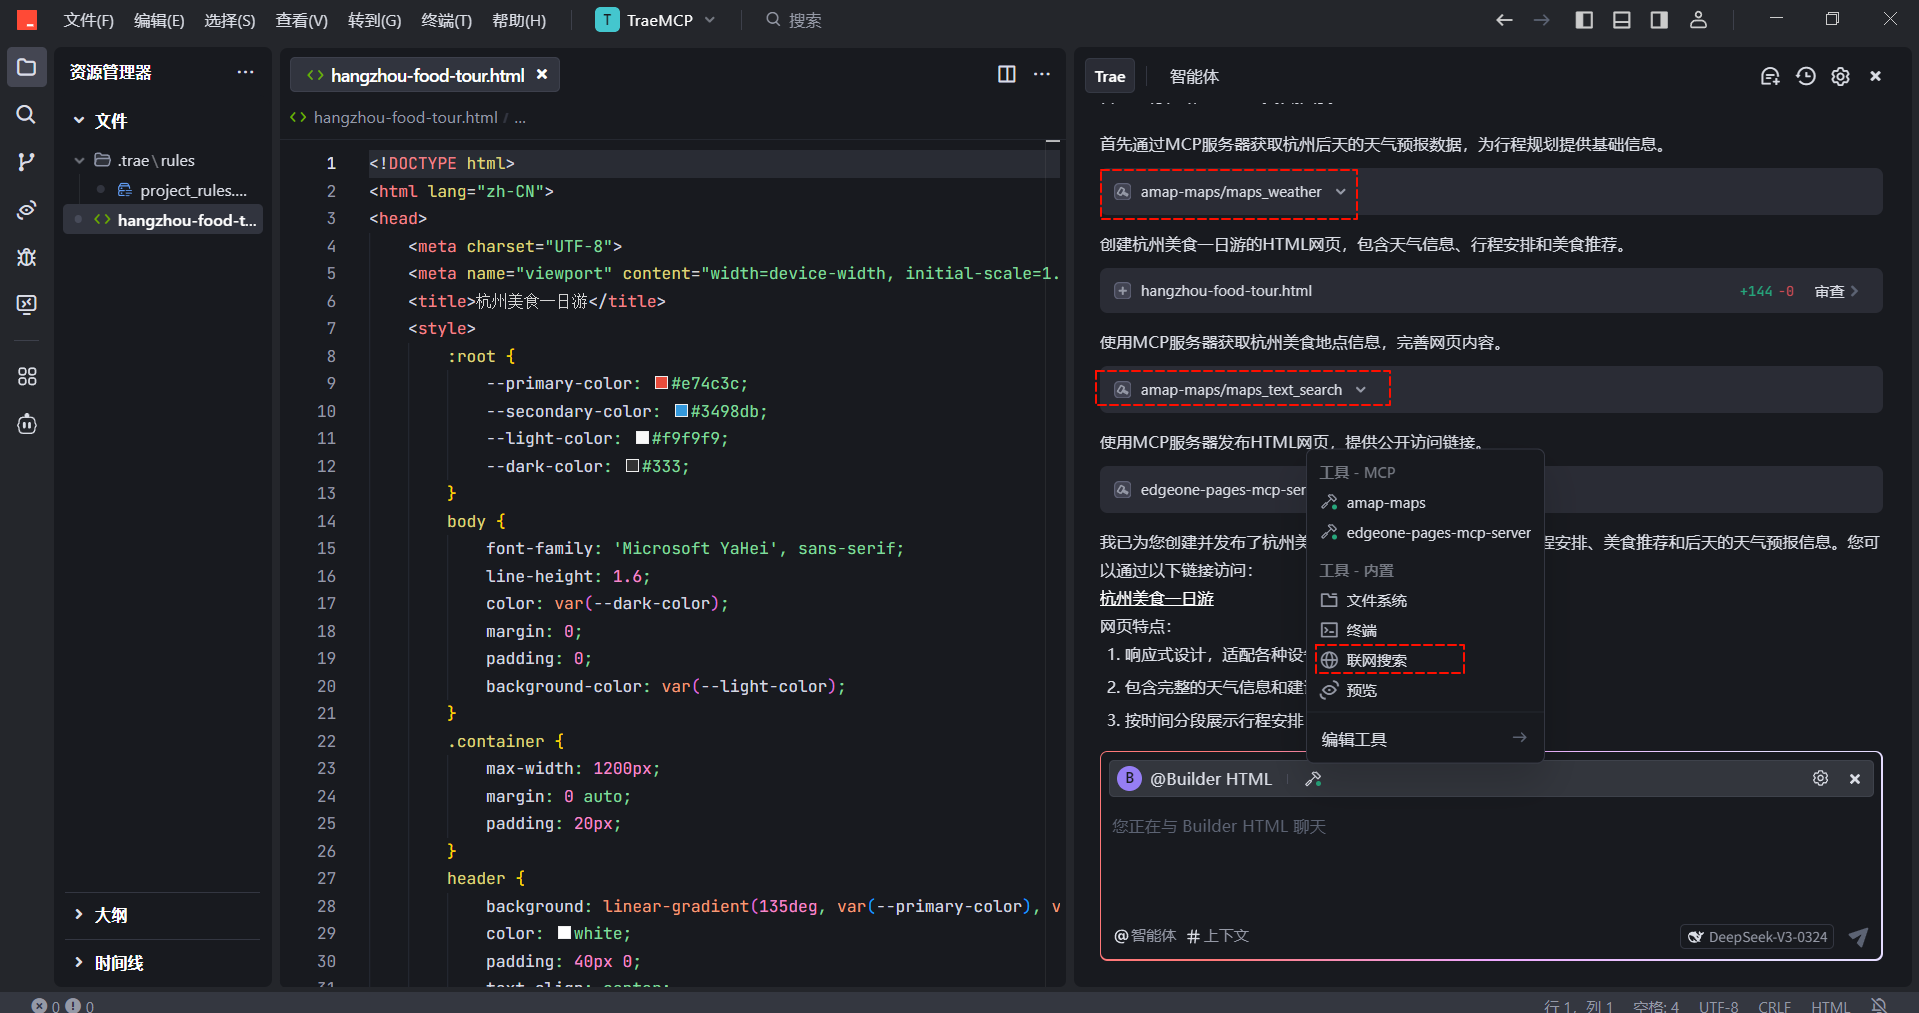Open Builder HTML agent settings gear

coord(1820,778)
